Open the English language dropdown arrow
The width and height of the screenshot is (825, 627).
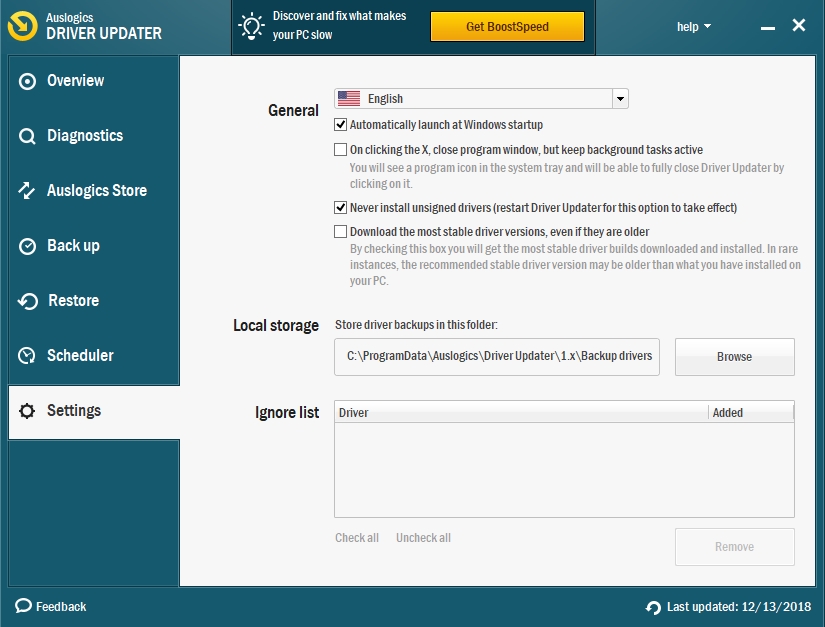pos(620,99)
